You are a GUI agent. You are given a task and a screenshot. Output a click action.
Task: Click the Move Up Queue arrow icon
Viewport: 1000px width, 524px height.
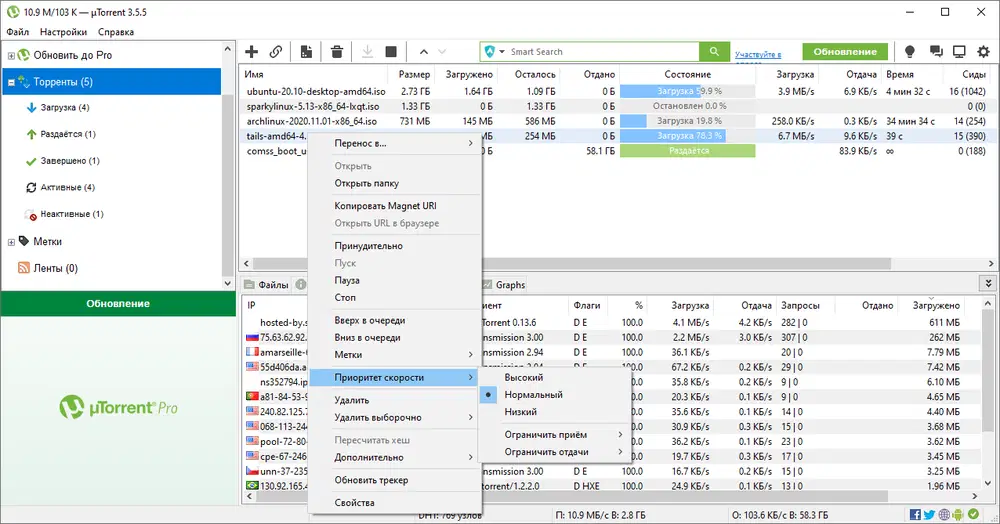coord(423,52)
